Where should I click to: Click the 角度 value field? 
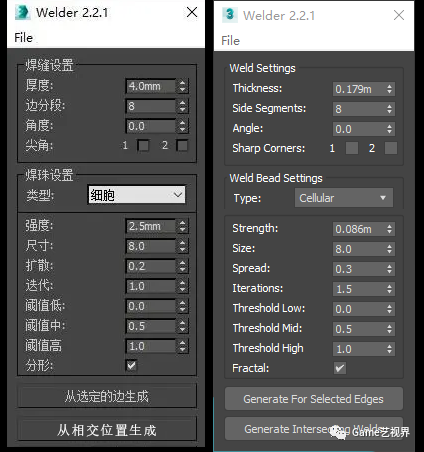151,126
